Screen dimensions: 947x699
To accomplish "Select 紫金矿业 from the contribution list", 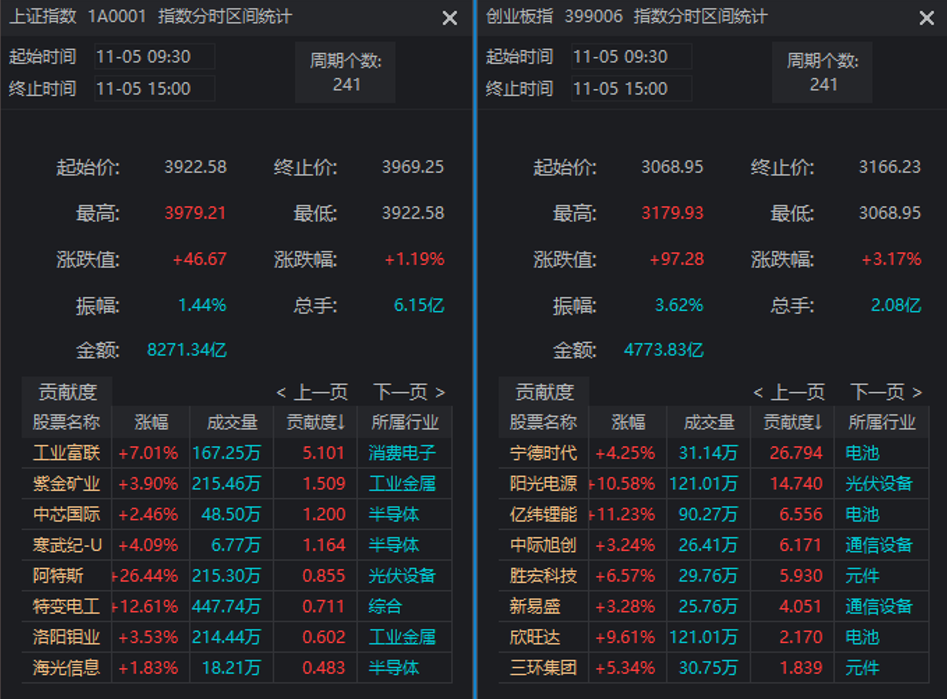I will [x=65, y=482].
